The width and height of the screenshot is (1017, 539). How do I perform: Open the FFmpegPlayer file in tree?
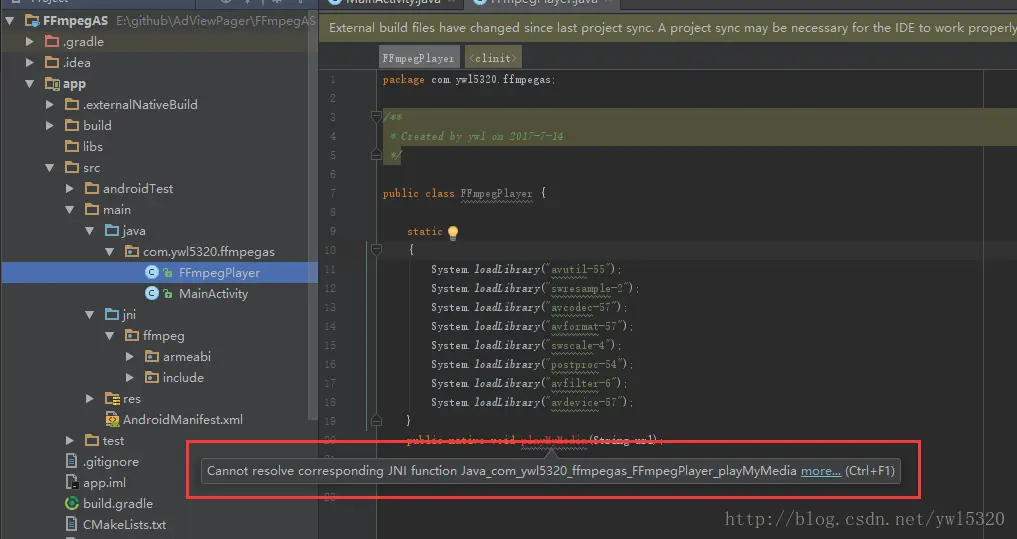click(219, 273)
